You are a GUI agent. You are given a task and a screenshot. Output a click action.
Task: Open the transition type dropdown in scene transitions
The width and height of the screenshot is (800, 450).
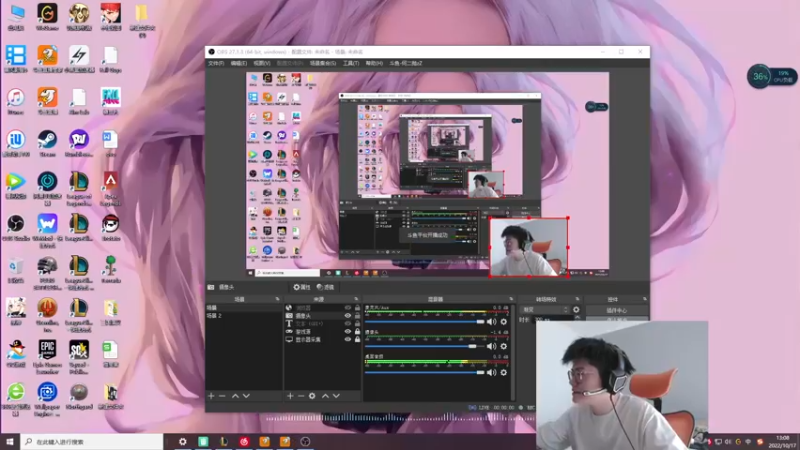(x=544, y=310)
